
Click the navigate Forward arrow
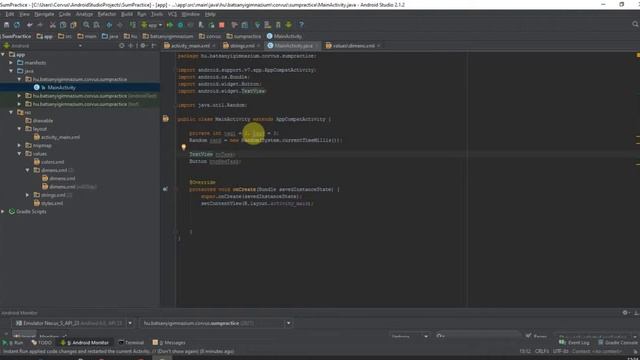pos(120,25)
